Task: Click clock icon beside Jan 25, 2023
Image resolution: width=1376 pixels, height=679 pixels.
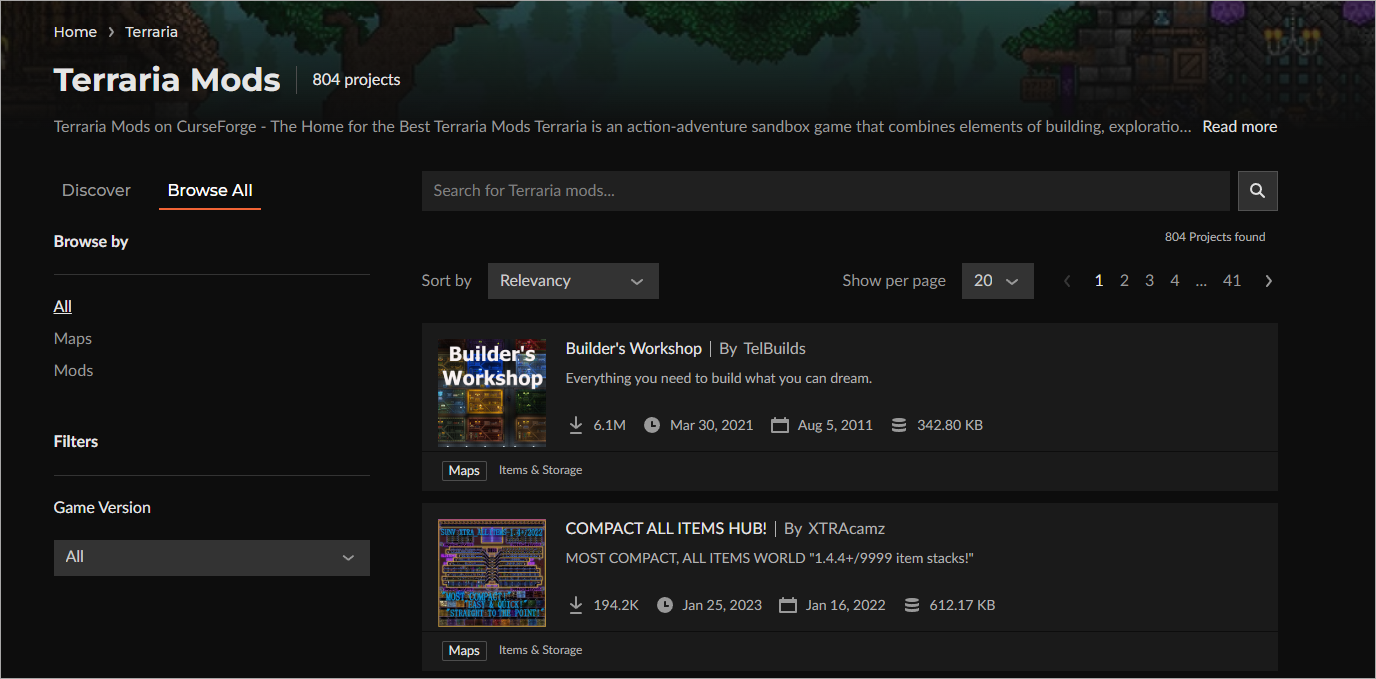Action: (665, 605)
